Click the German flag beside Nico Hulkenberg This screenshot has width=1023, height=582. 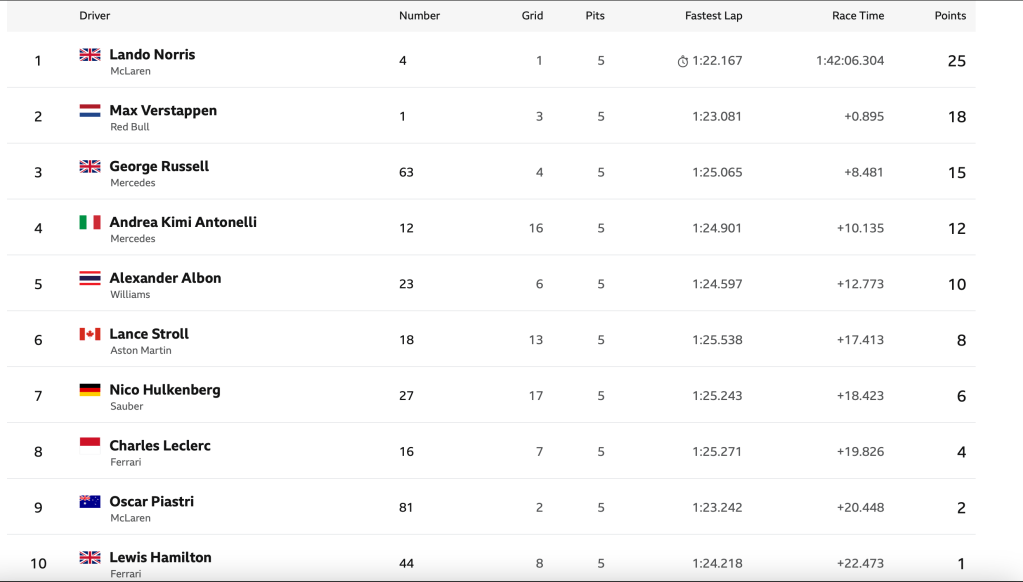point(90,390)
